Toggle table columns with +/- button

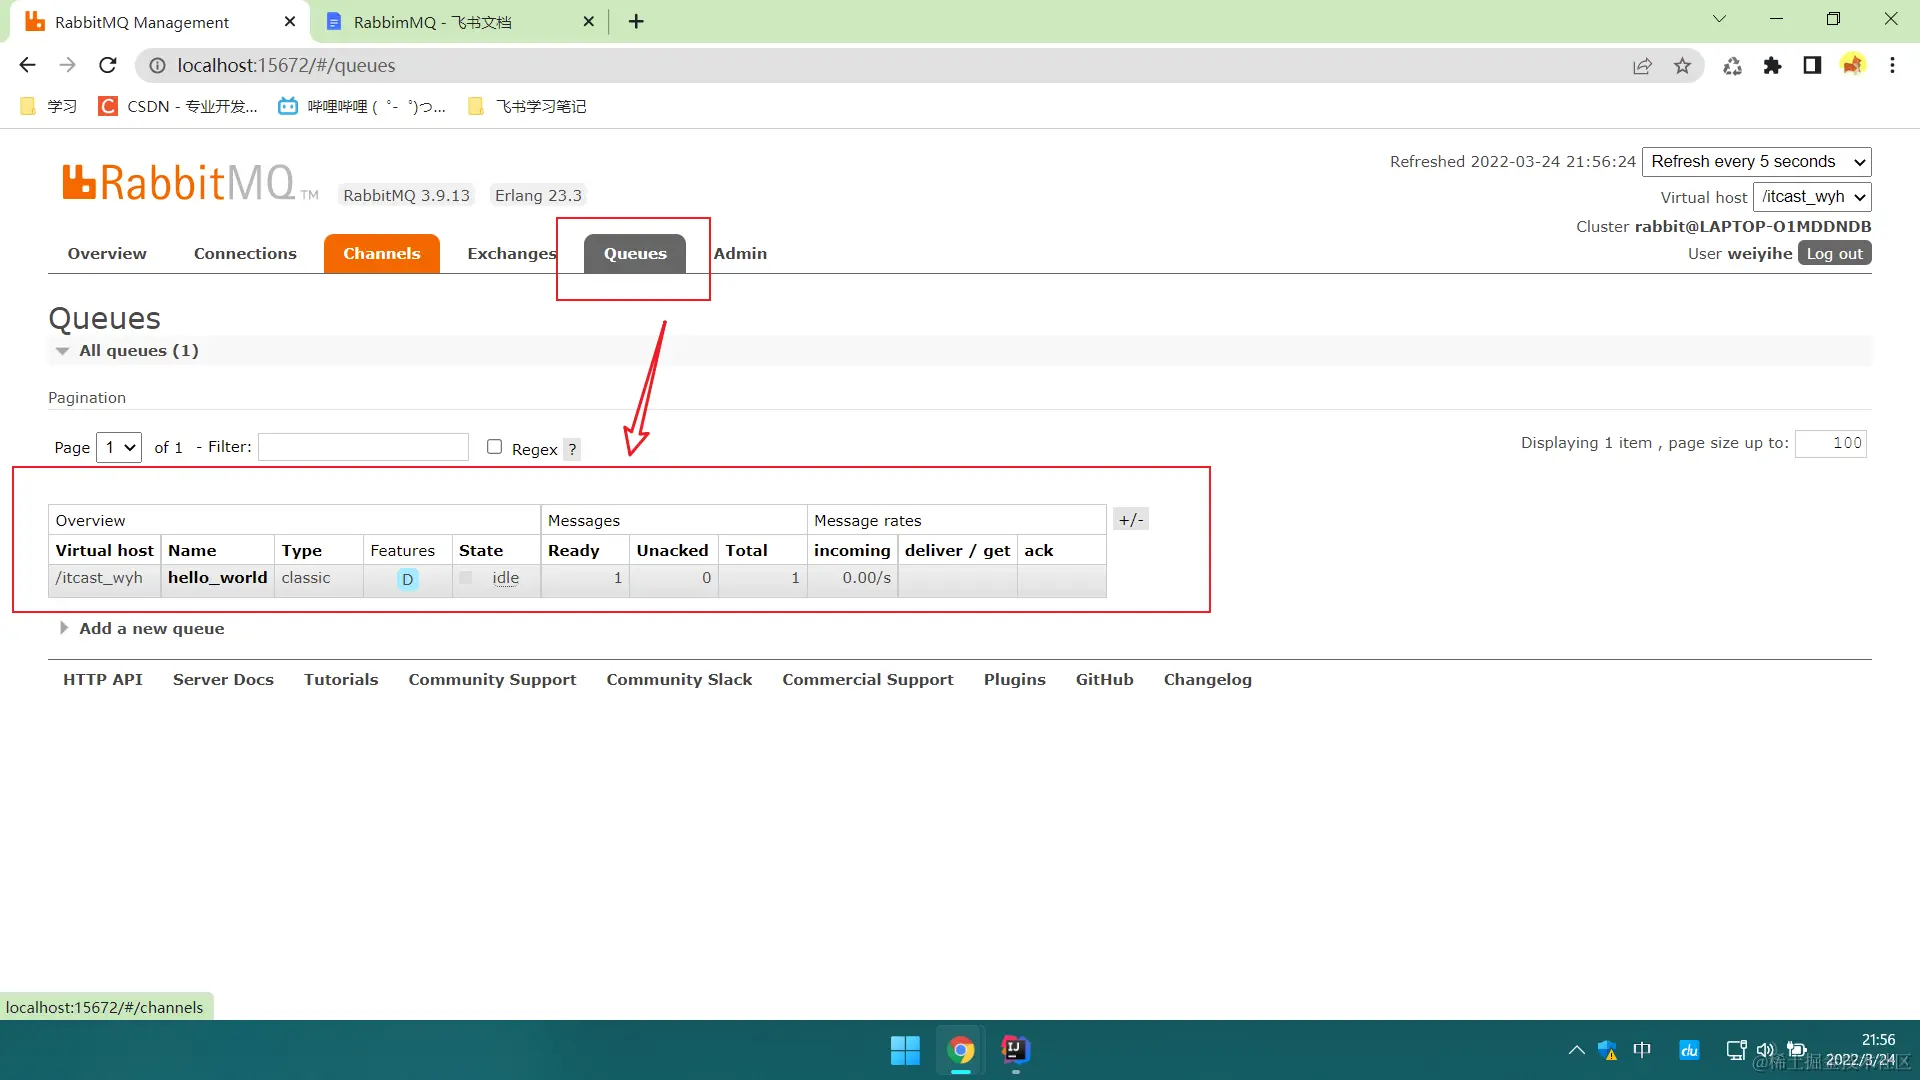(x=1131, y=519)
